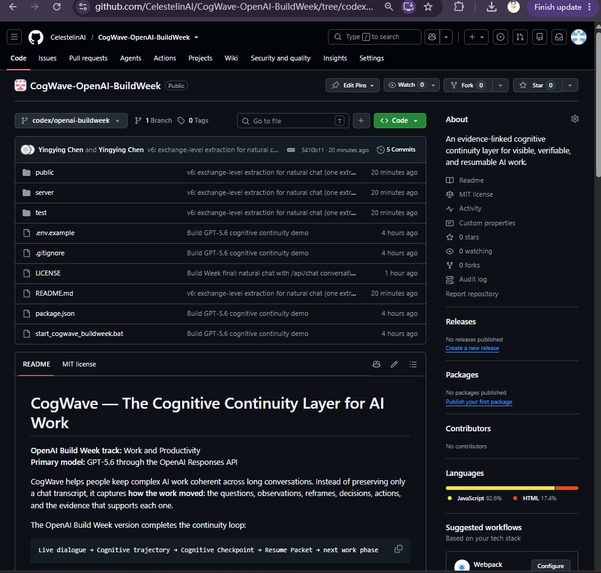The image size is (601, 573).
Task: Open user avatar menu in header
Action: pos(578,37)
